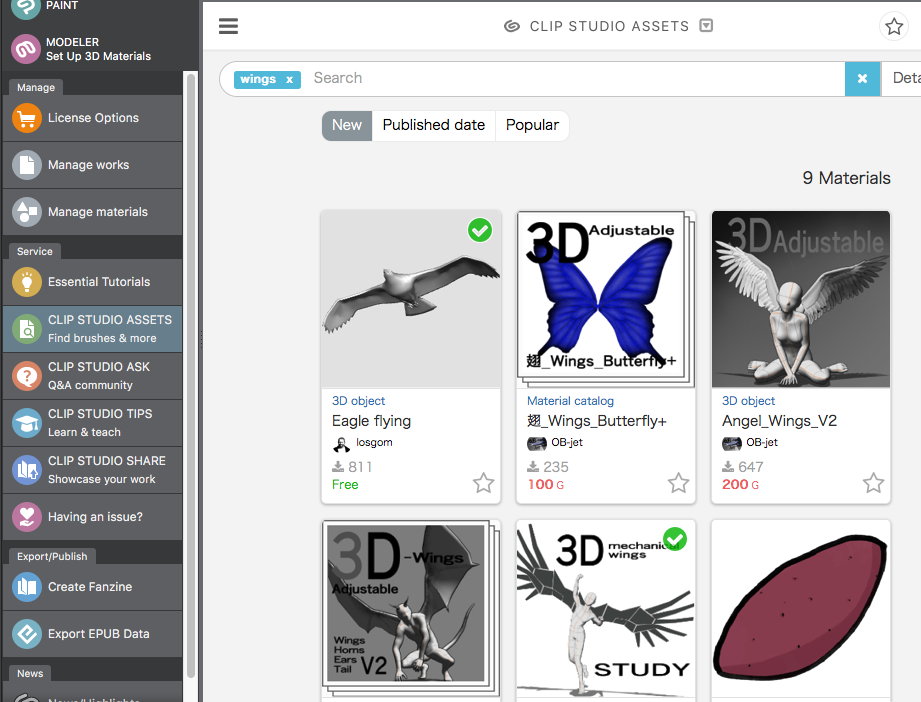The height and width of the screenshot is (702, 921).
Task: Open CLIP STUDIO TIPS Learn & teach
Action: [x=93, y=423]
